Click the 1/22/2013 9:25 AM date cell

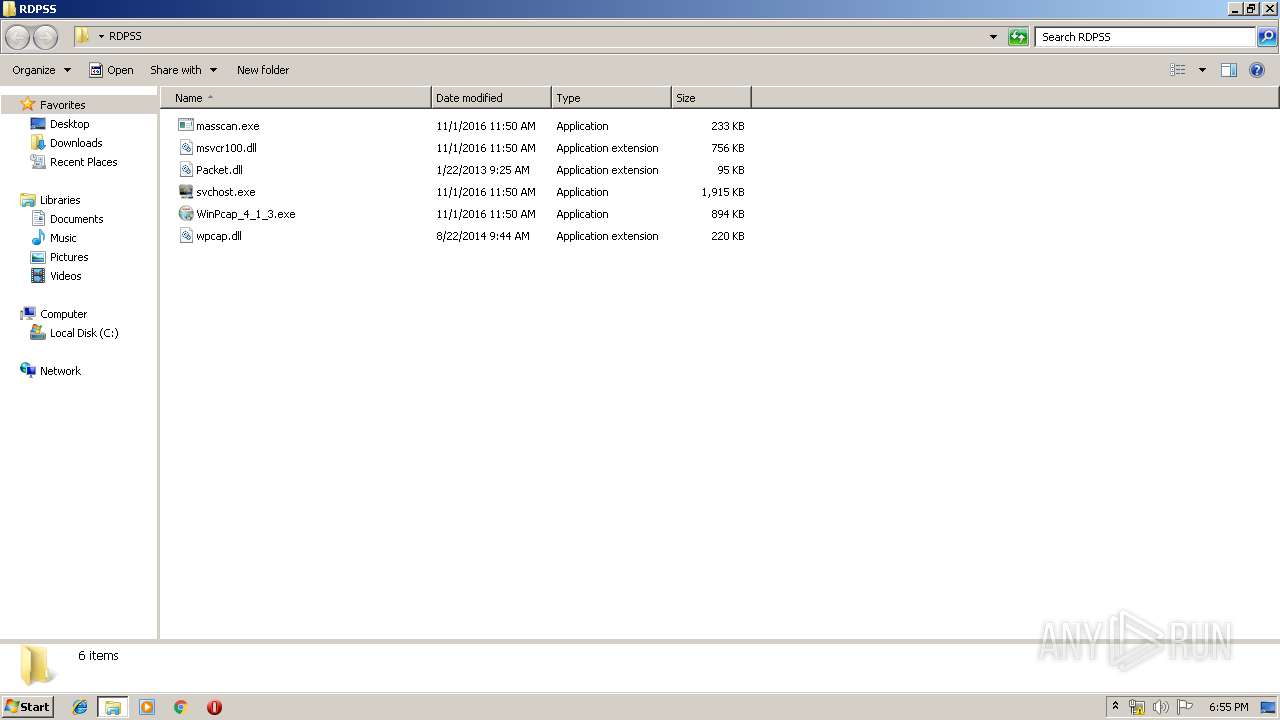[x=483, y=170]
